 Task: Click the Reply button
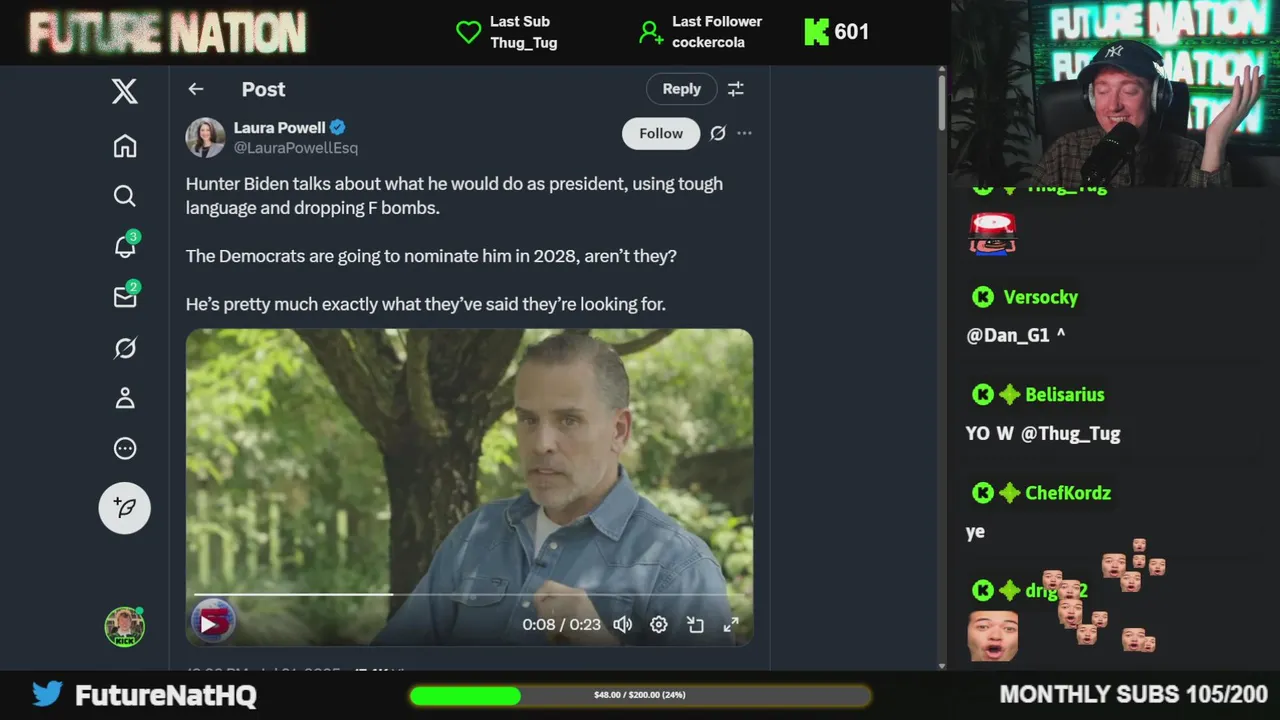[681, 89]
